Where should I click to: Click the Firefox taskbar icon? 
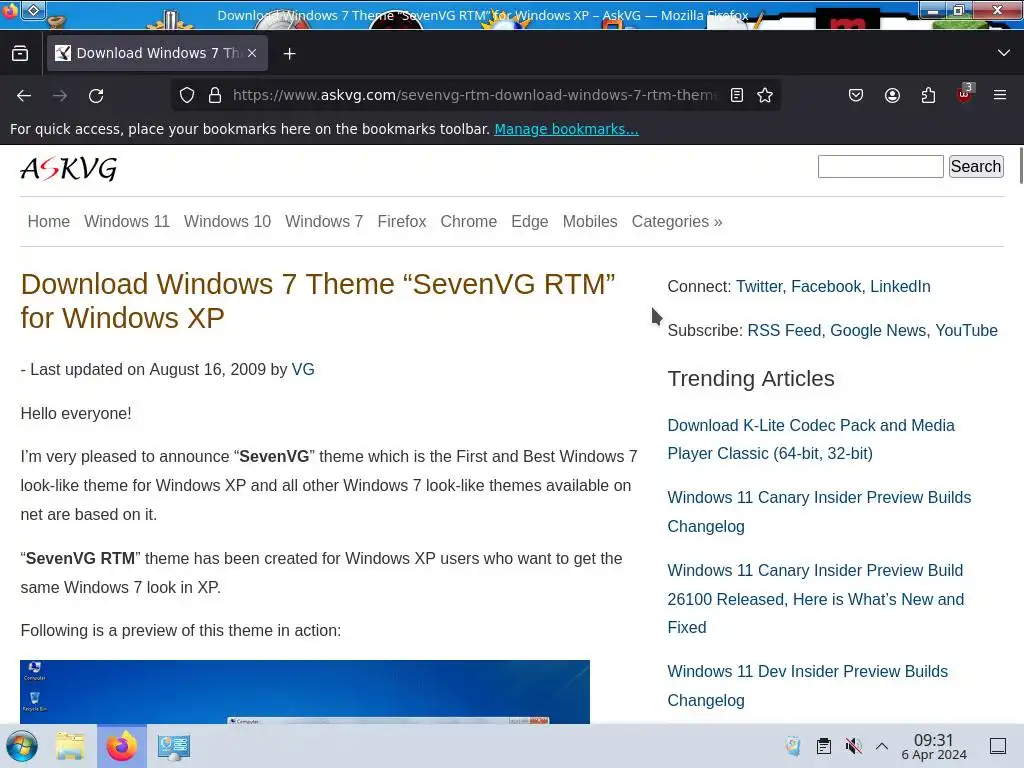[x=122, y=746]
